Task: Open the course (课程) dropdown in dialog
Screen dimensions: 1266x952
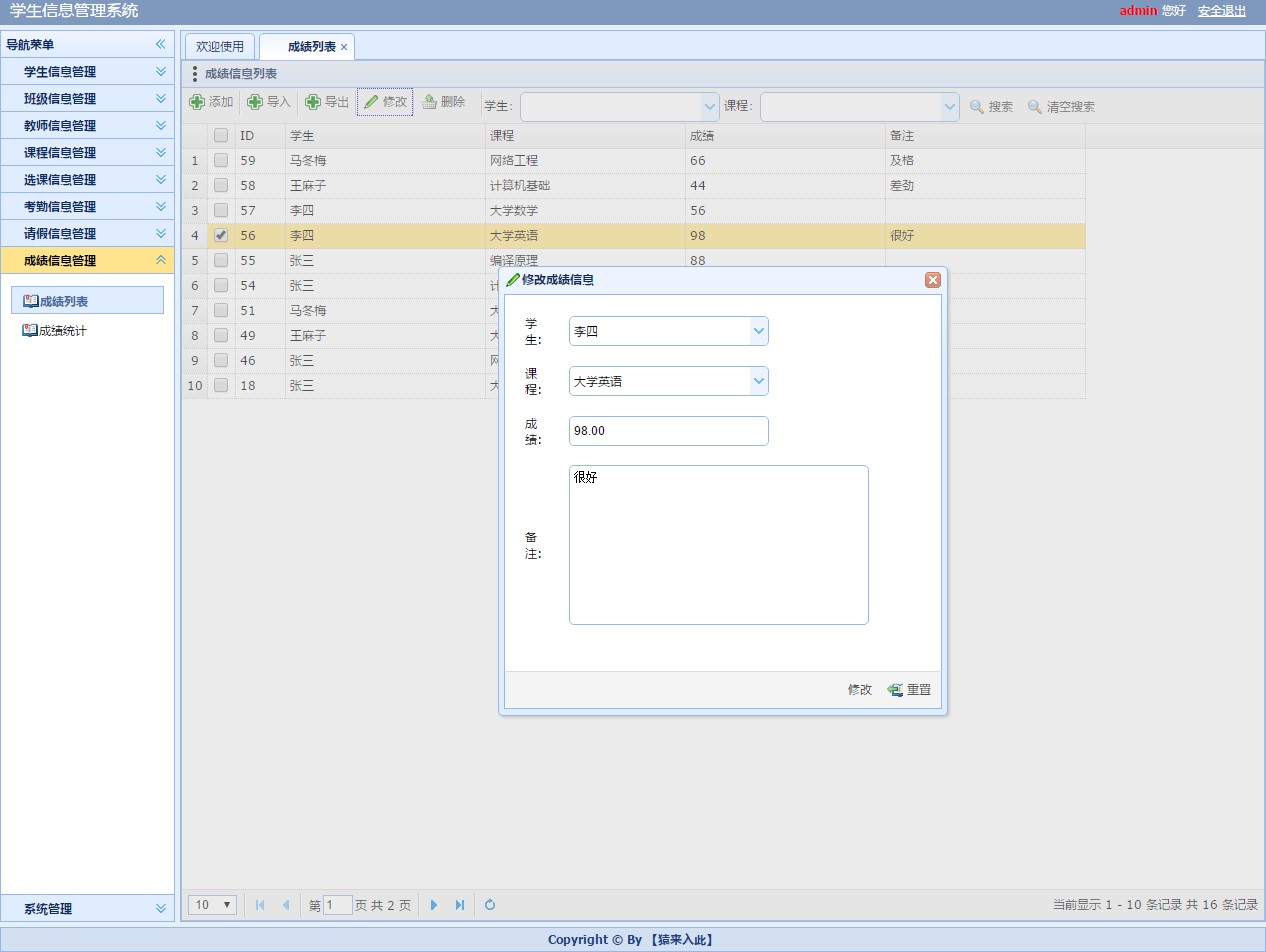Action: [x=758, y=381]
